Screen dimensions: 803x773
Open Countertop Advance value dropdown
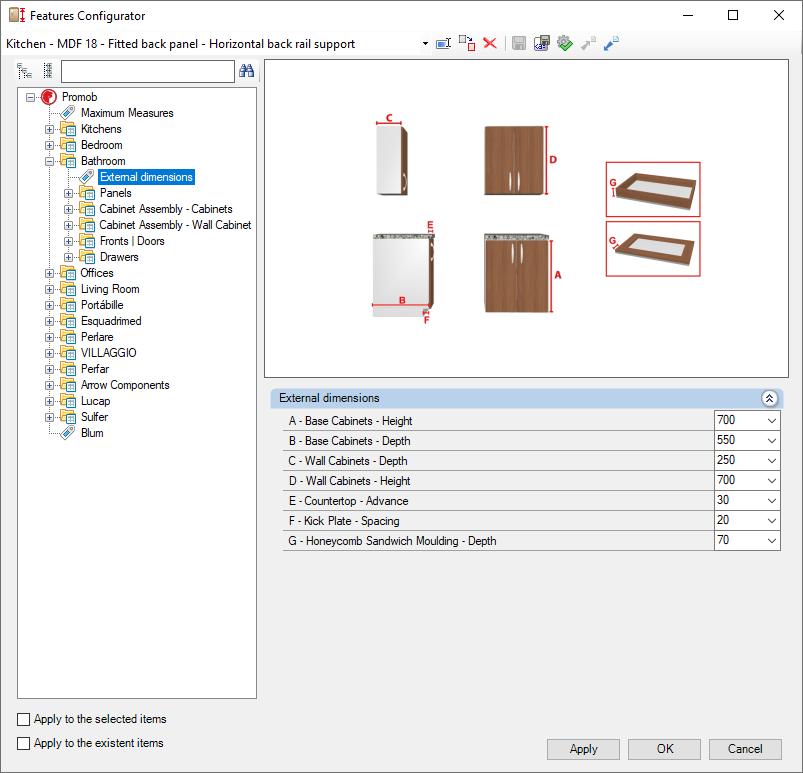coord(772,501)
